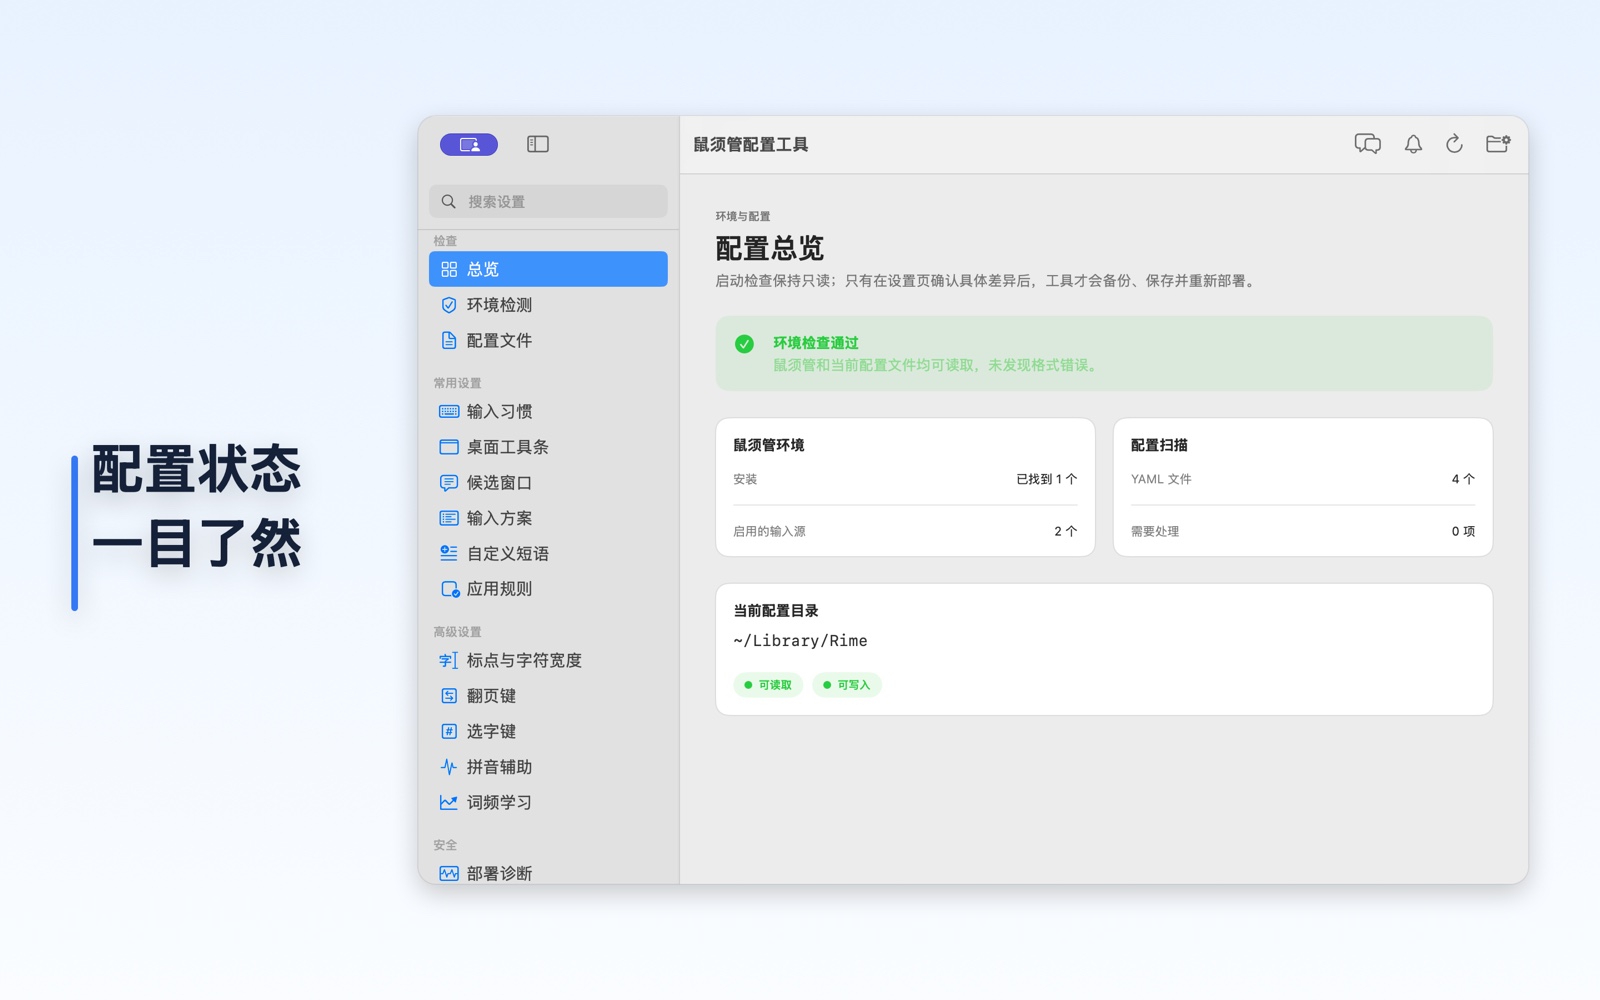Click the window icon beside 桌面工具条

449,447
